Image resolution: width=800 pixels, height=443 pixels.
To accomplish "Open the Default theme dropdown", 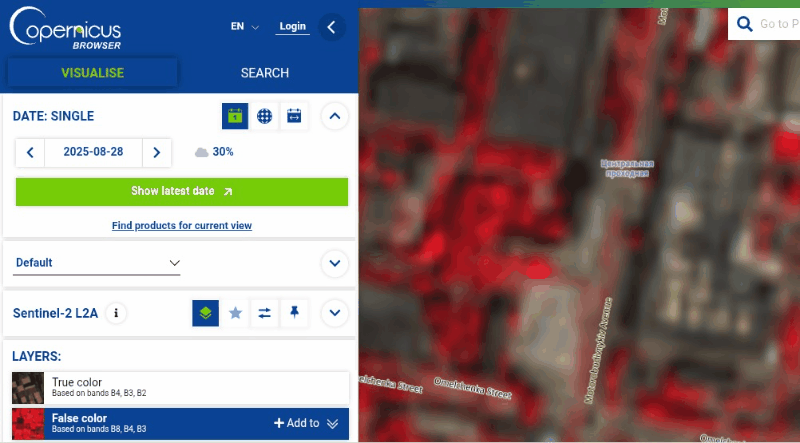I will click(98, 263).
